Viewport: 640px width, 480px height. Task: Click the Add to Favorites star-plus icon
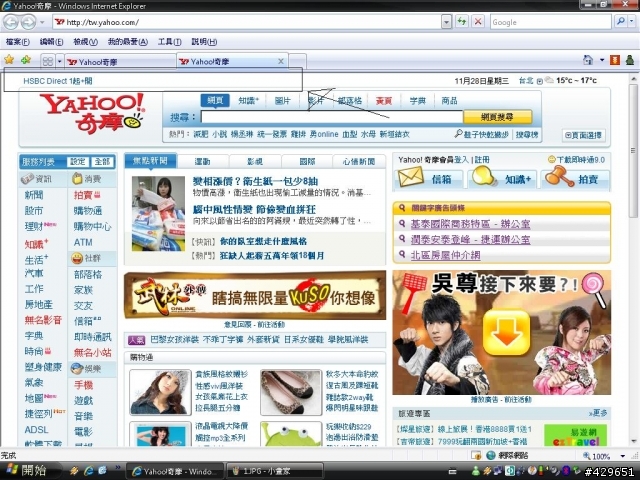point(26,60)
